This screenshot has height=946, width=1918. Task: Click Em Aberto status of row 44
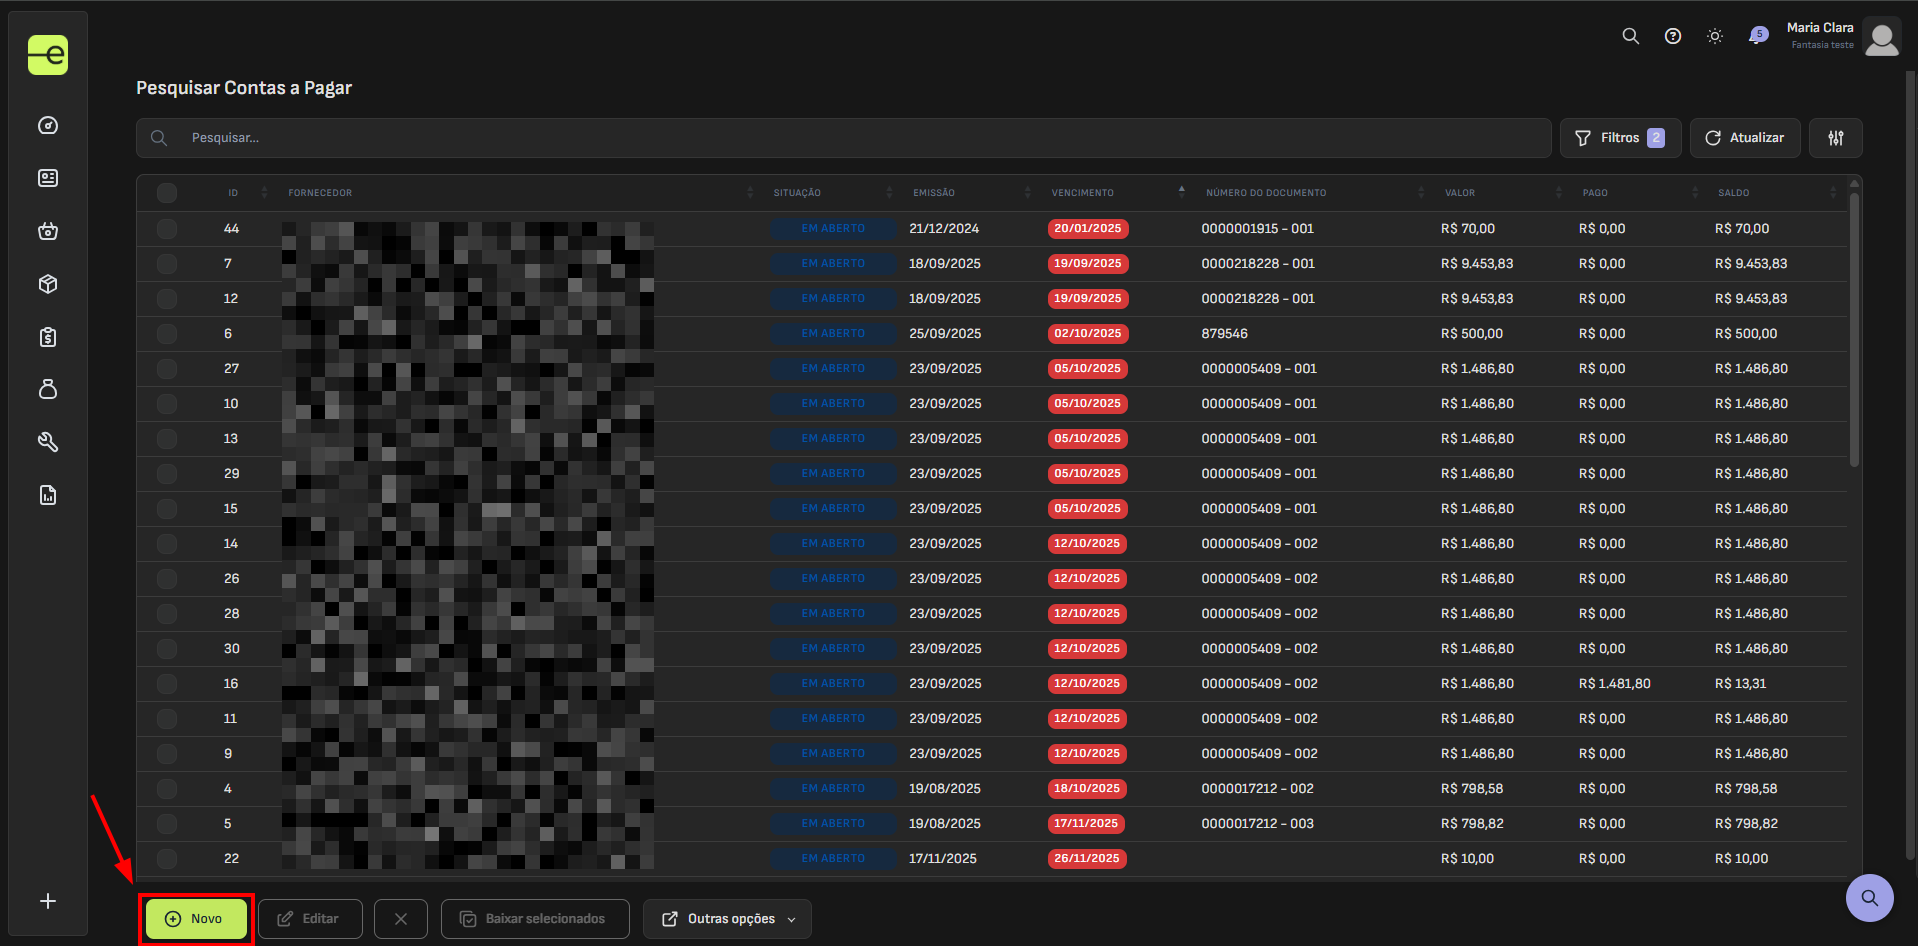tap(833, 229)
